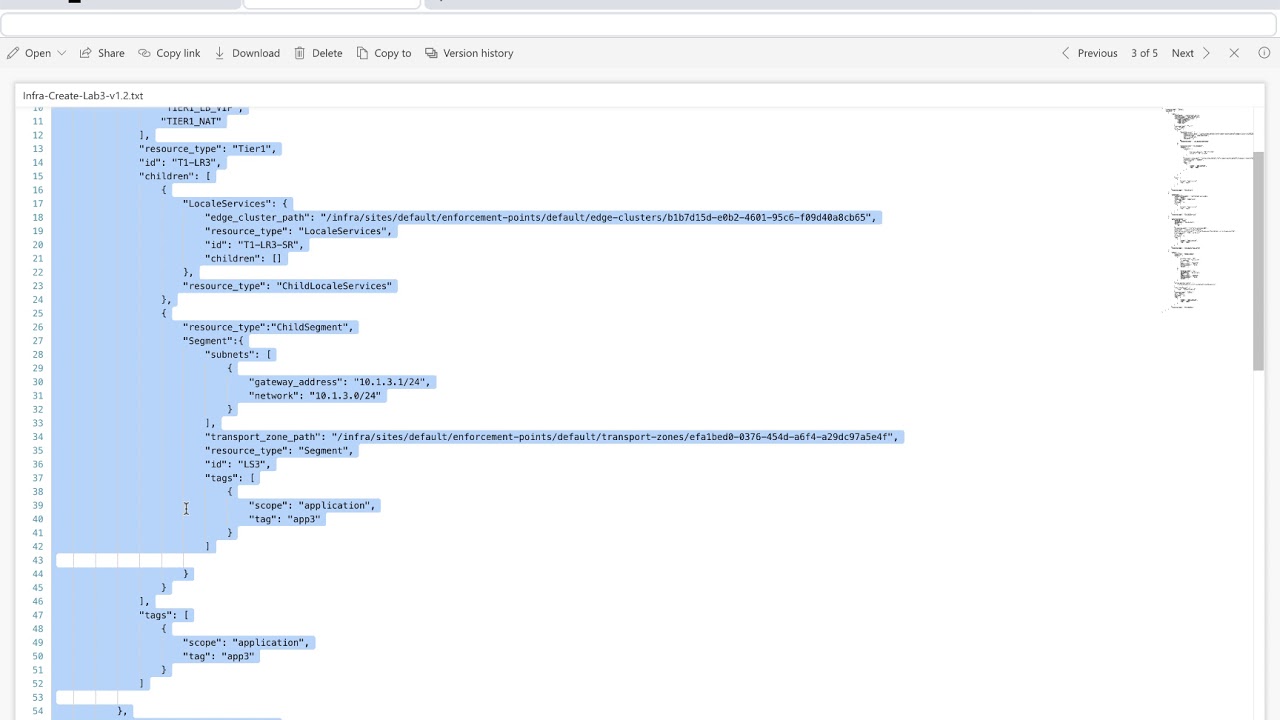Screen dimensions: 1280x720
Task: Click the "3 of 5" file counter
Action: pyautogui.click(x=1144, y=53)
